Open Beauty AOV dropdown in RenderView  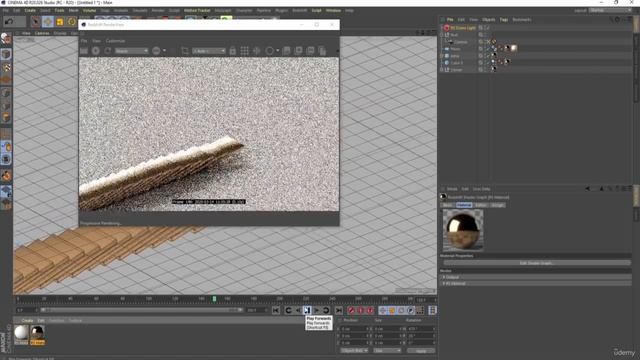point(131,51)
